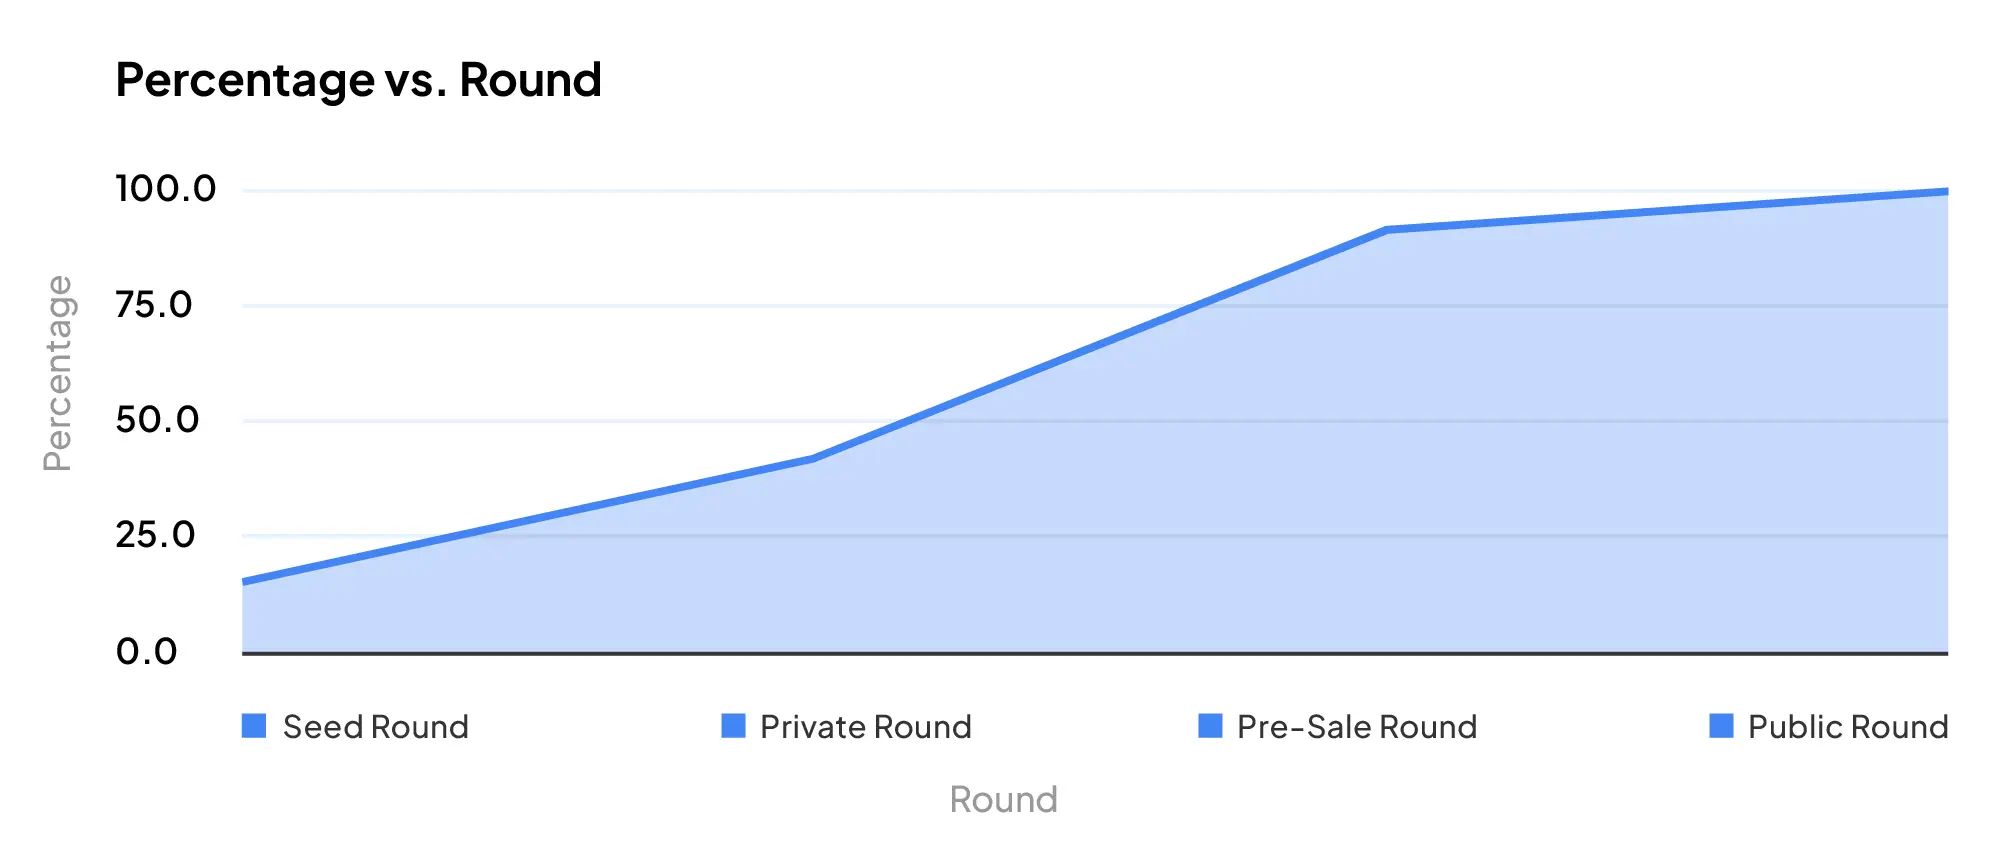This screenshot has height=856, width=2009.
Task: Select the Seed Round legend label
Action: click(375, 727)
